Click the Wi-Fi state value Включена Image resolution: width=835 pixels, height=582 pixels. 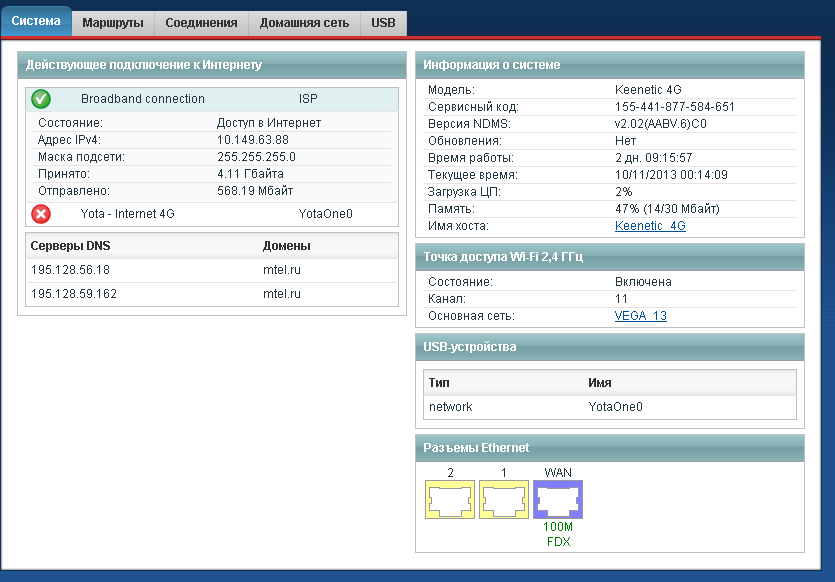coord(643,282)
